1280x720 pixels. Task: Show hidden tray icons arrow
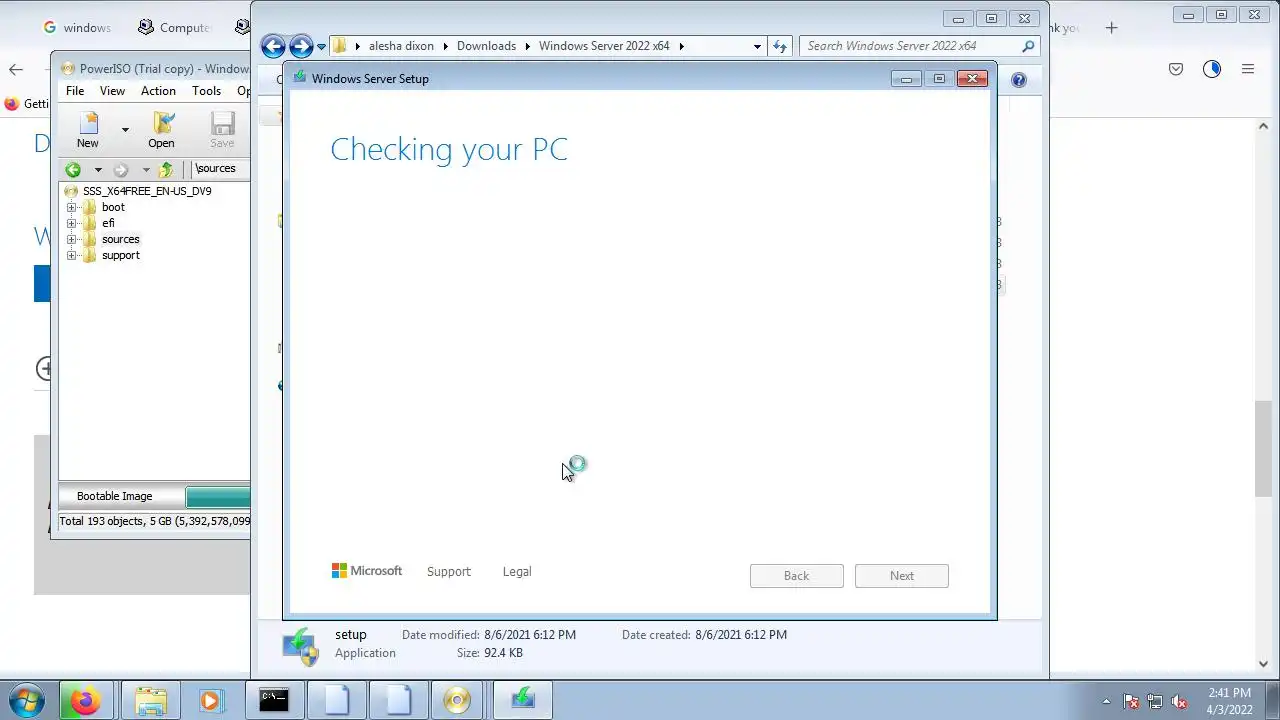1106,701
